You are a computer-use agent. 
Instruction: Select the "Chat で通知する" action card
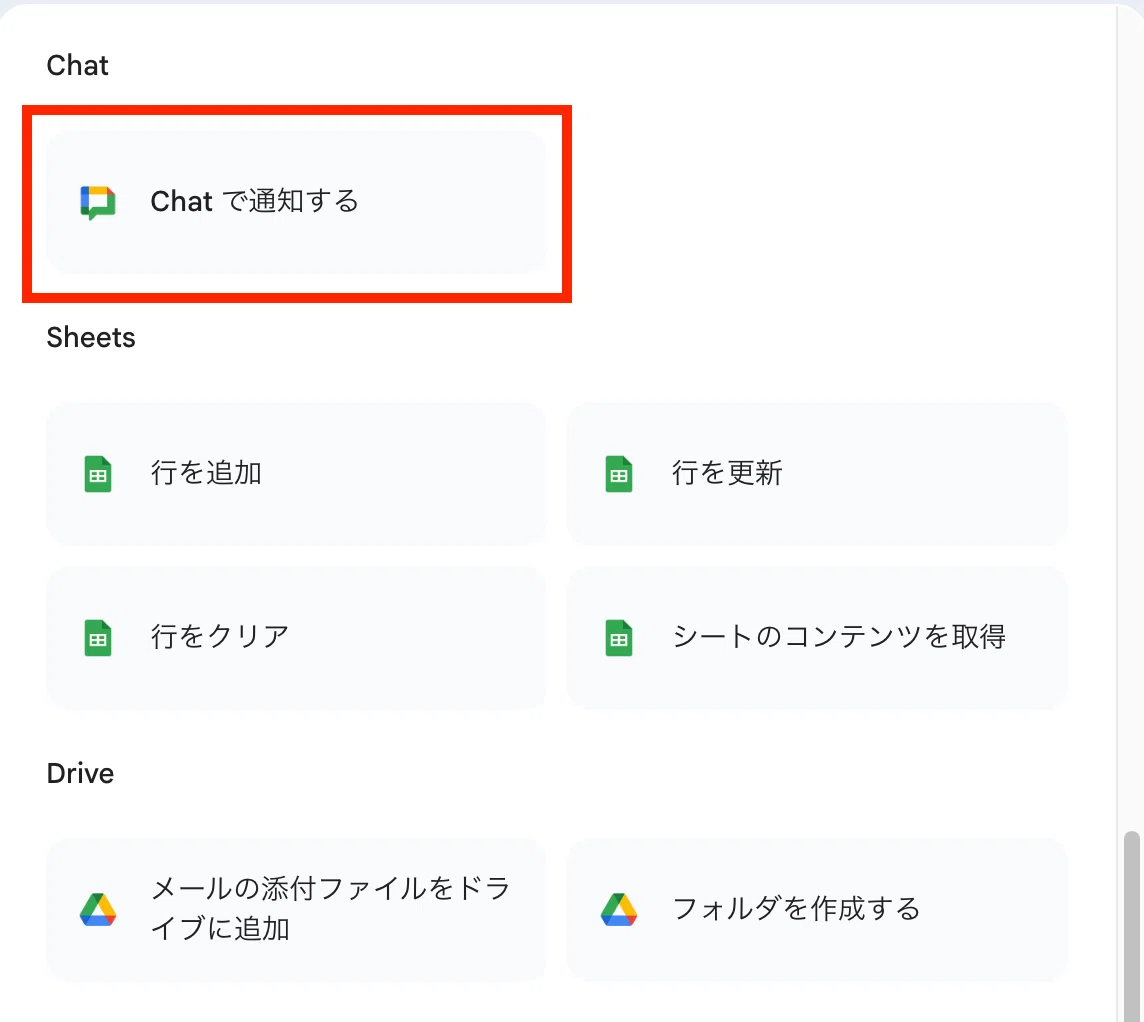(296, 202)
